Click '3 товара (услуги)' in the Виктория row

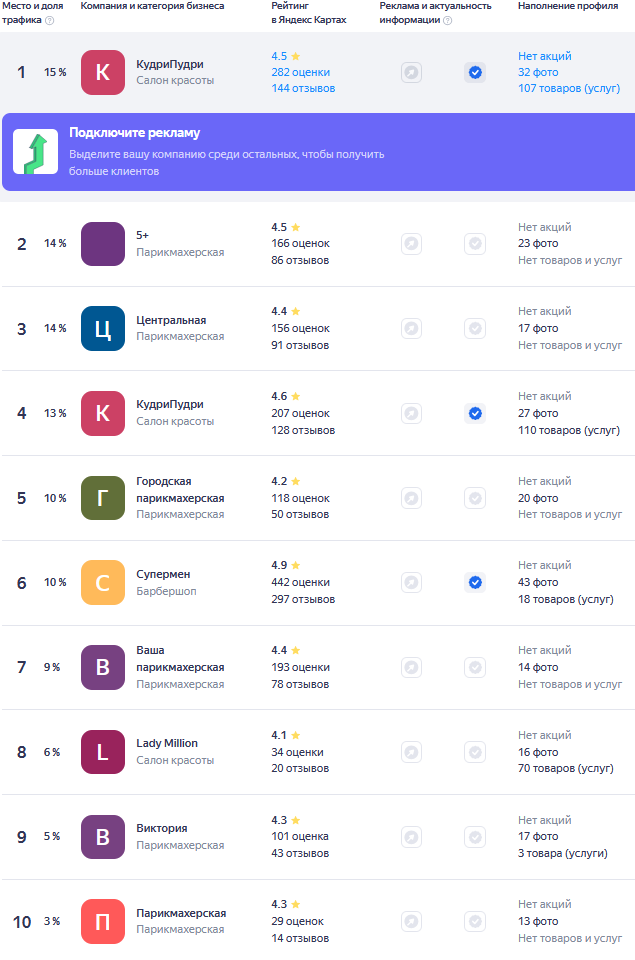pos(563,853)
